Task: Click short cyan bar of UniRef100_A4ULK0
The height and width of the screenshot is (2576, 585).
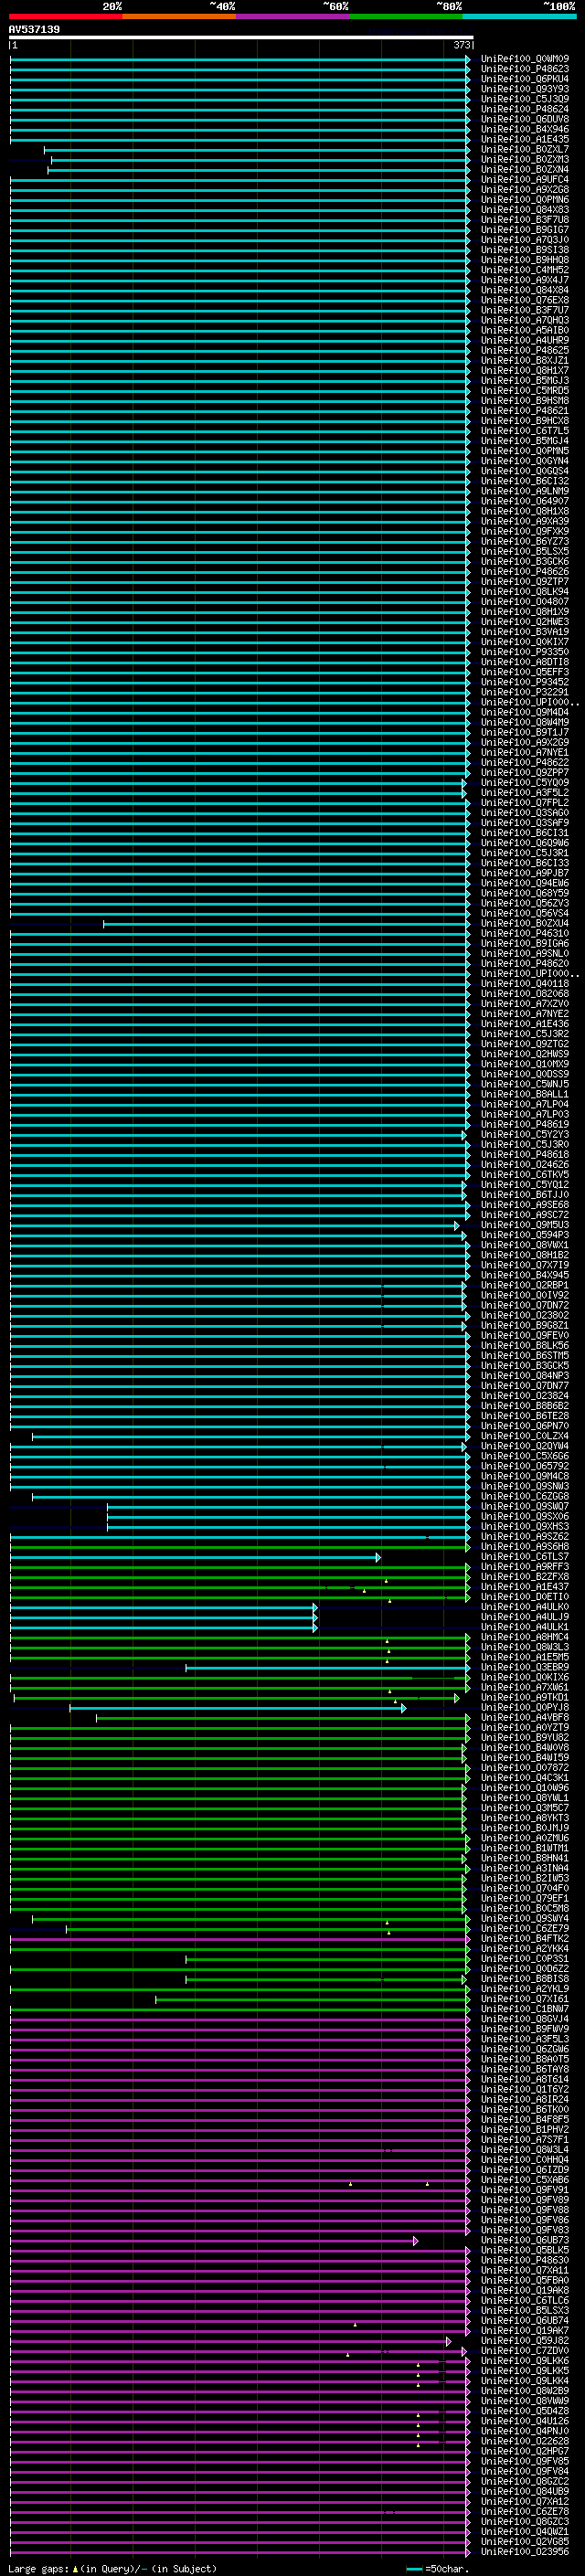Action: click(x=163, y=1608)
